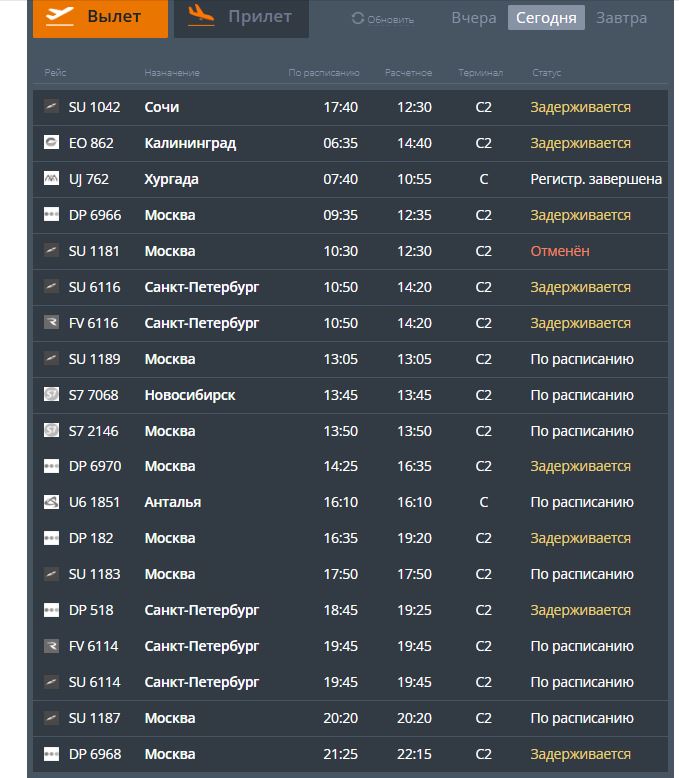Click the airline logo for DP 6966
Image resolution: width=679 pixels, height=778 pixels.
[51, 214]
